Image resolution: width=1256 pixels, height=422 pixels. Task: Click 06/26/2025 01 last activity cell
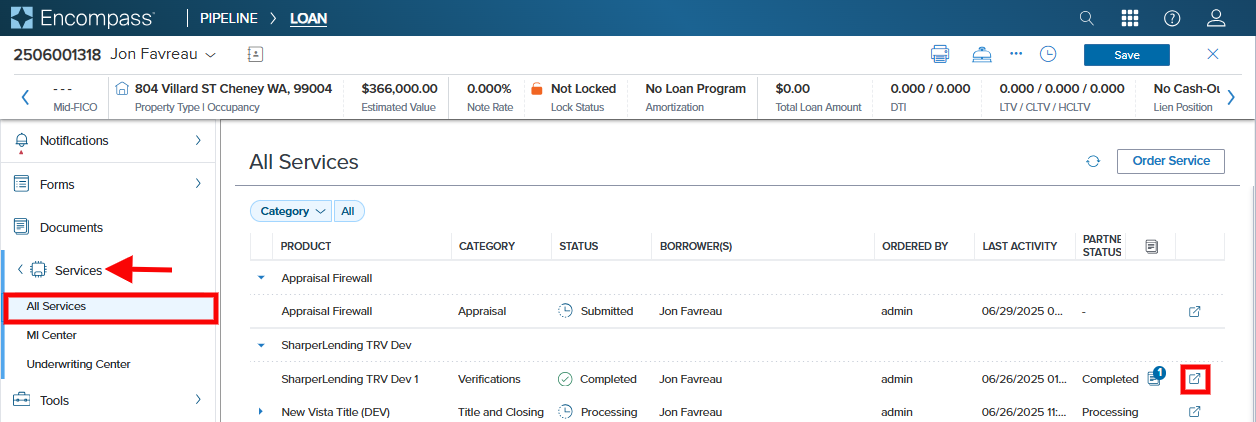pyautogui.click(x=1025, y=379)
